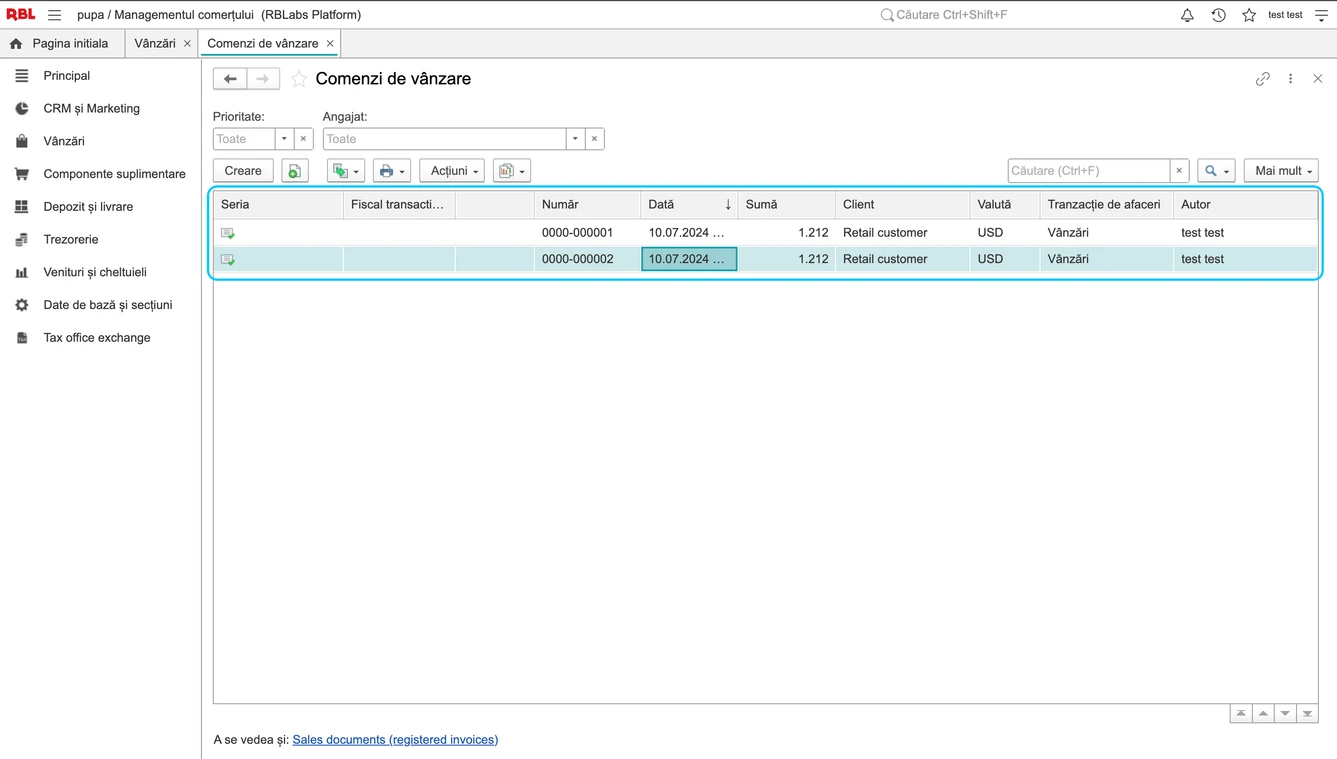Open the Acțiuni dropdown
The height and width of the screenshot is (759, 1337).
[452, 171]
